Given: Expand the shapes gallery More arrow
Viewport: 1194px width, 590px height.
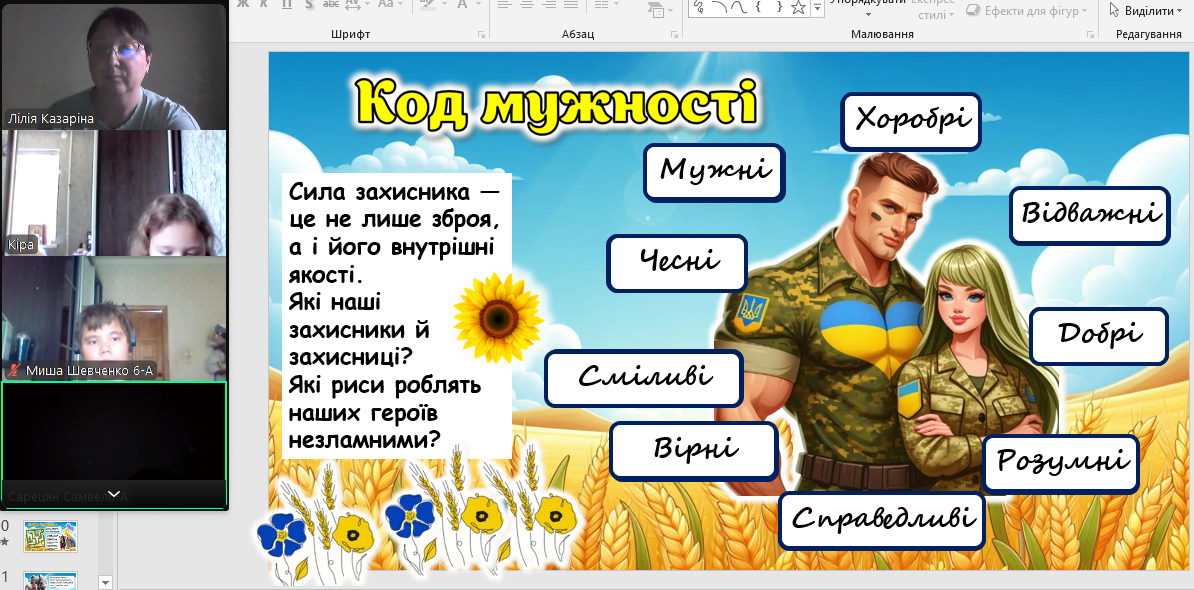Looking at the screenshot, I should coord(818,8).
